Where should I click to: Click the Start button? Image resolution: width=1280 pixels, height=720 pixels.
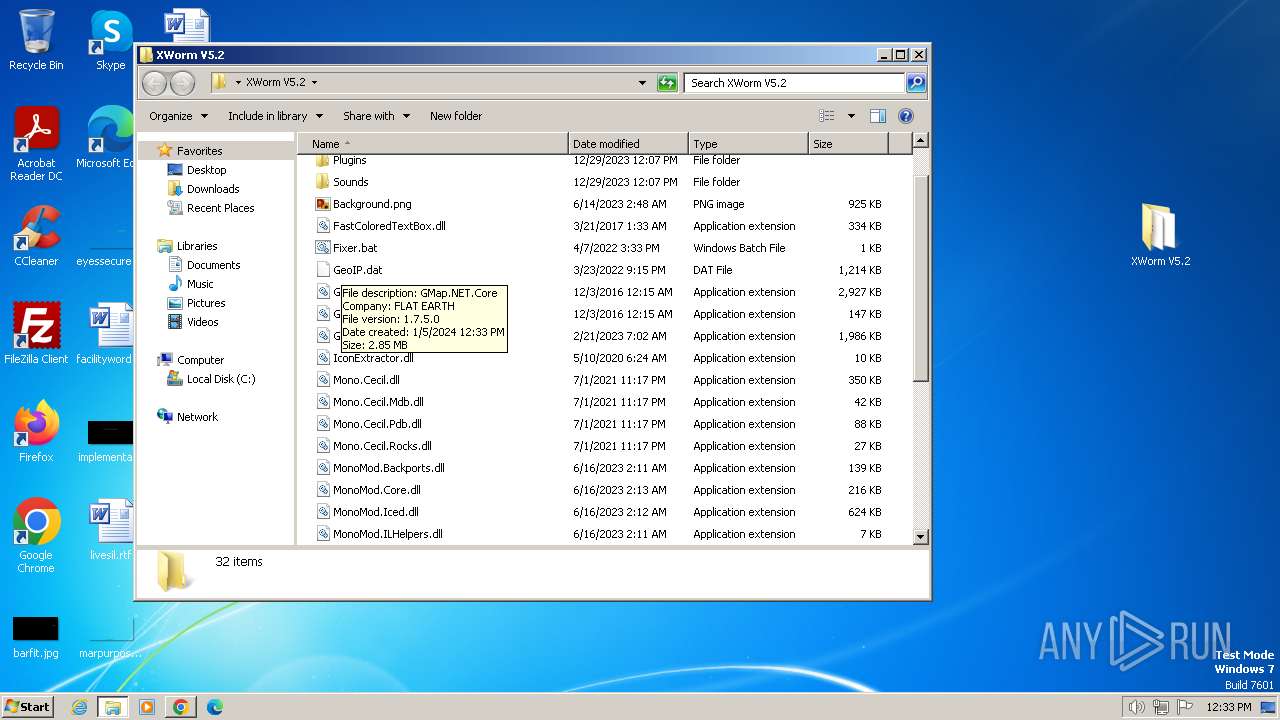tap(27, 707)
